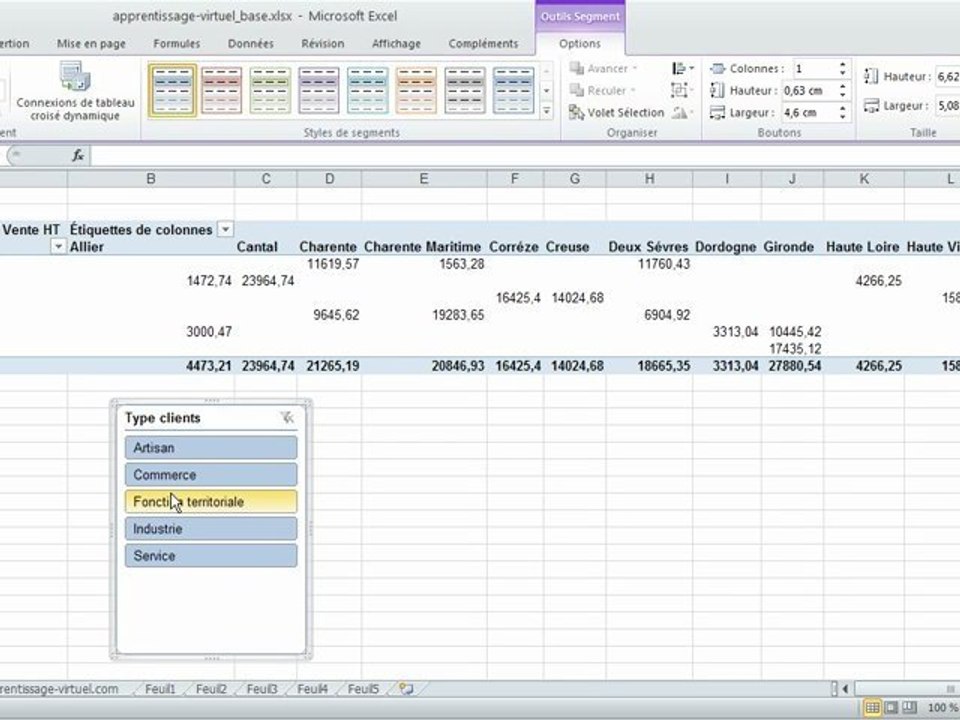Open the Données tab
This screenshot has height=720, width=960.
(251, 43)
